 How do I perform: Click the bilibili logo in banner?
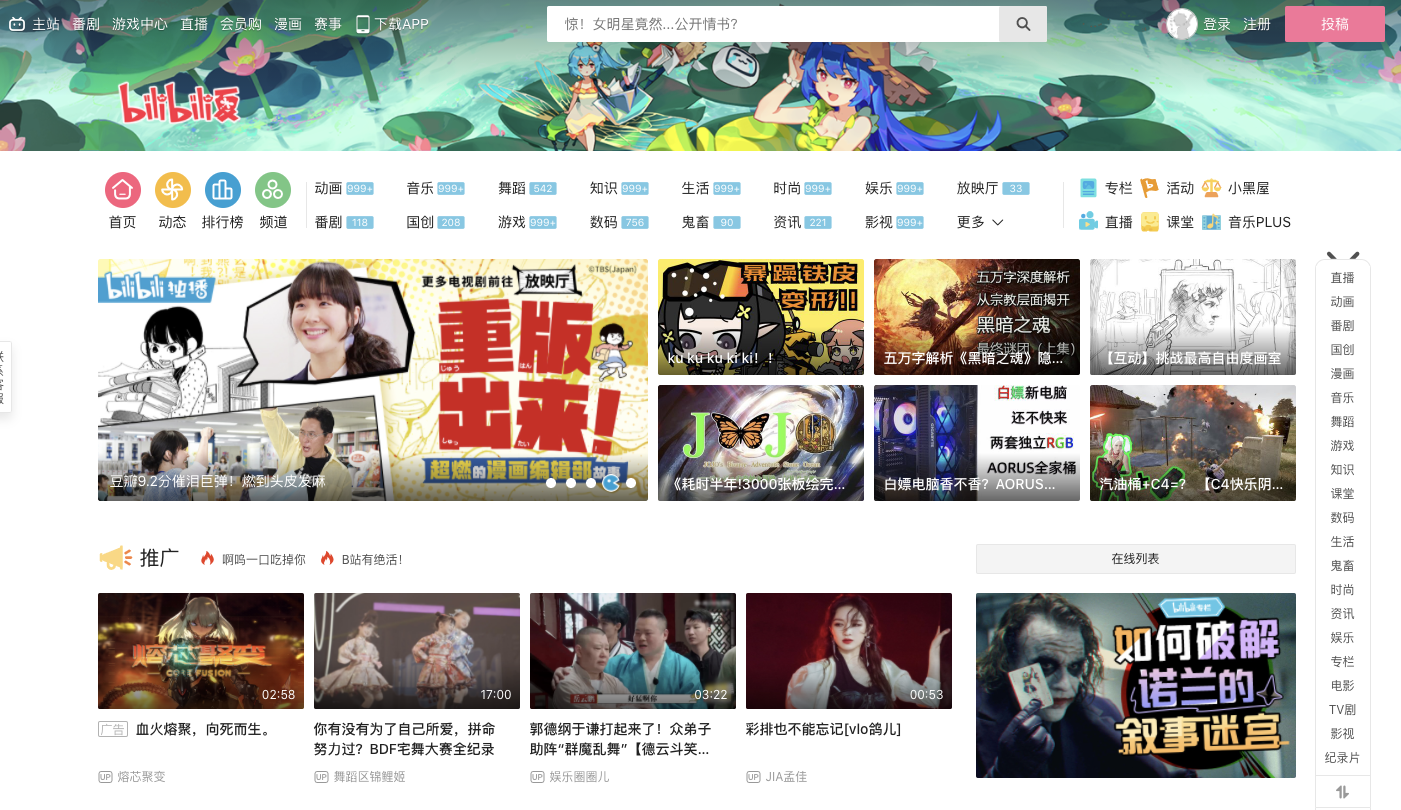pos(180,103)
